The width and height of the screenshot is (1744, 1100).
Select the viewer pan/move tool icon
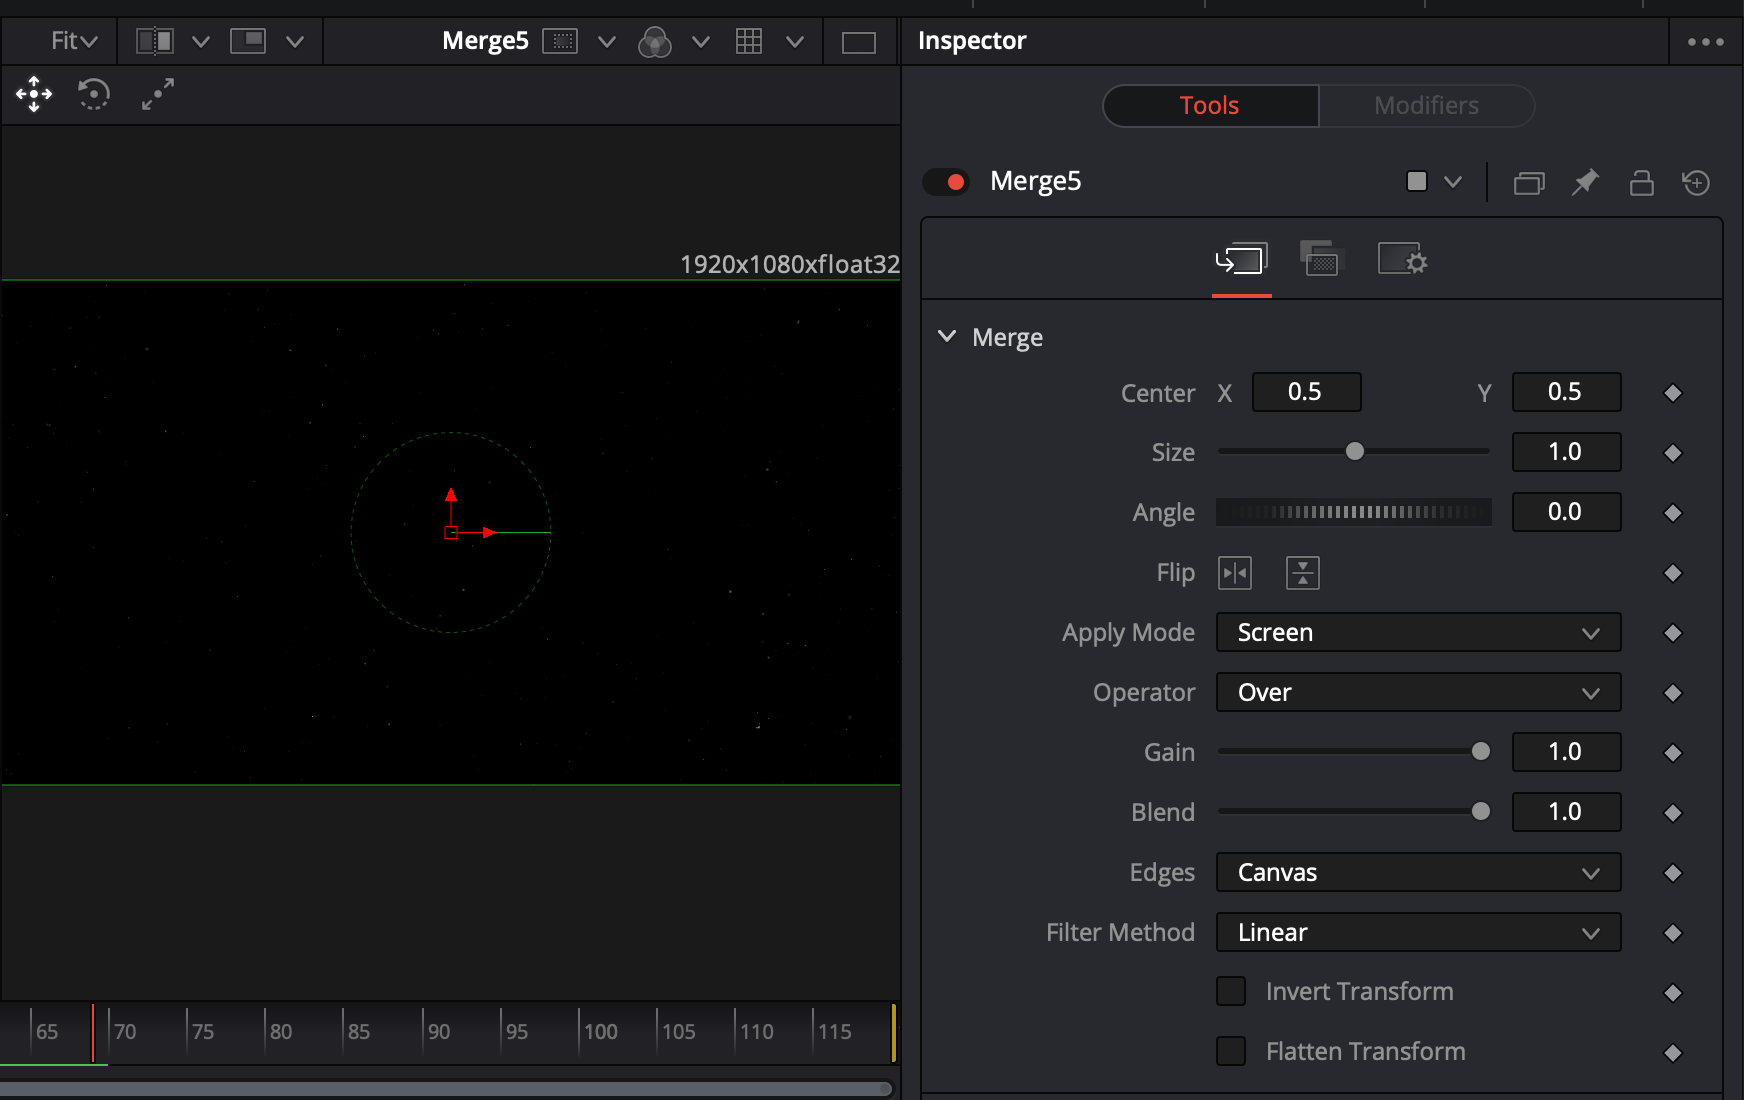click(34, 94)
